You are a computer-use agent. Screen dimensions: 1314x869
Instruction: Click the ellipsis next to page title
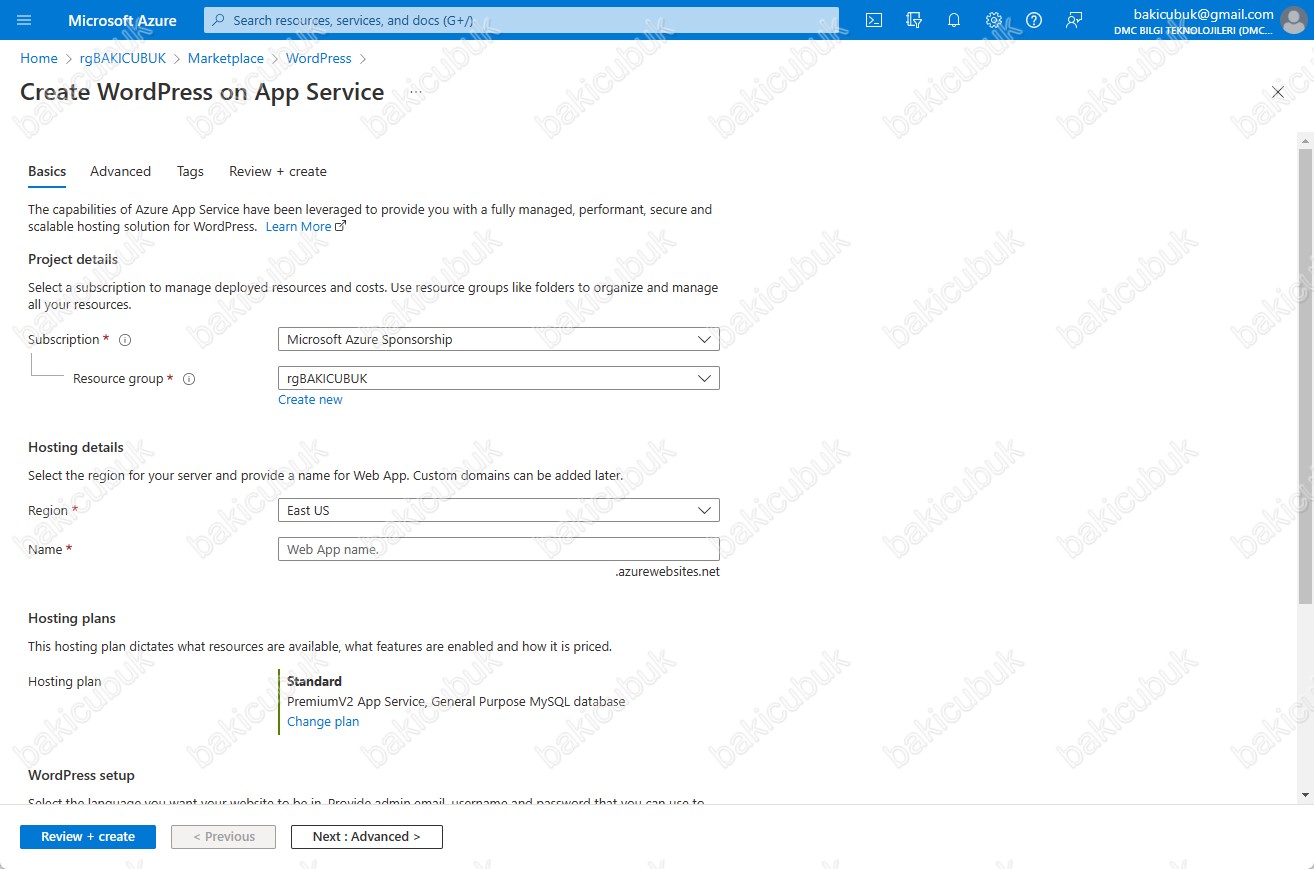tap(416, 92)
